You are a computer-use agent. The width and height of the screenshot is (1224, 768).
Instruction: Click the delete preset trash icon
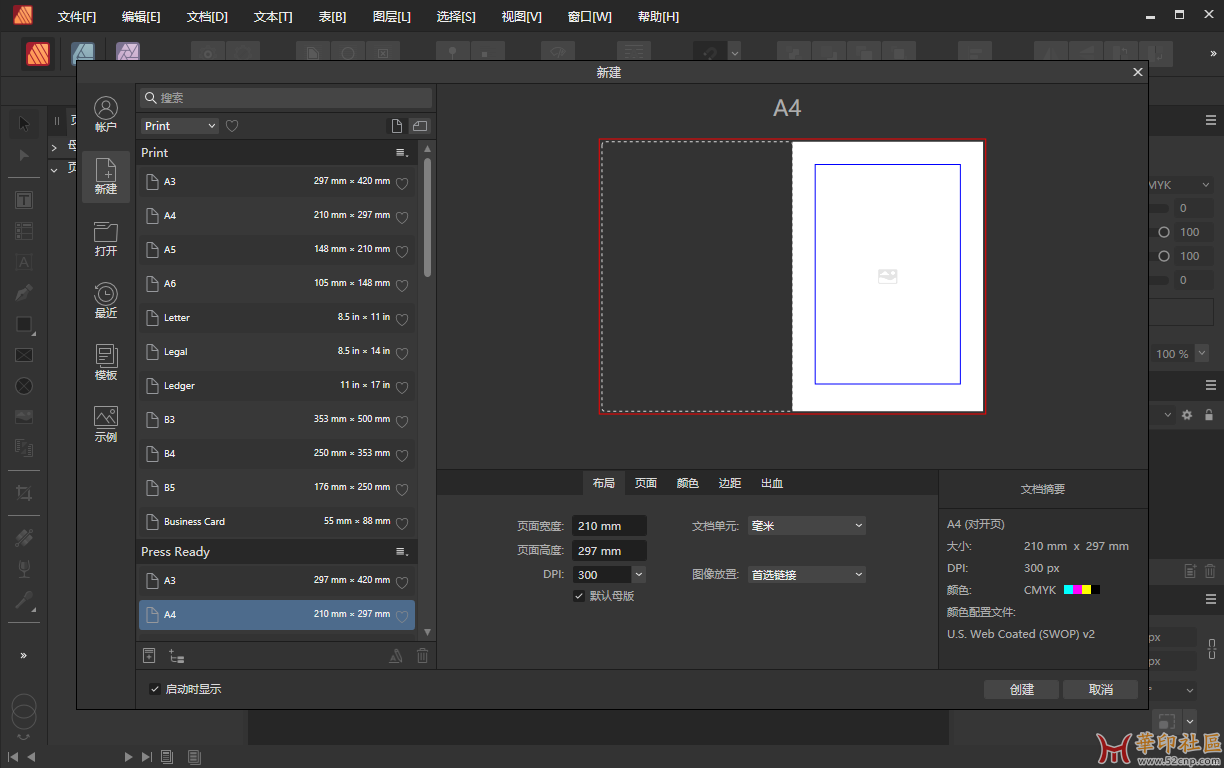pos(422,656)
